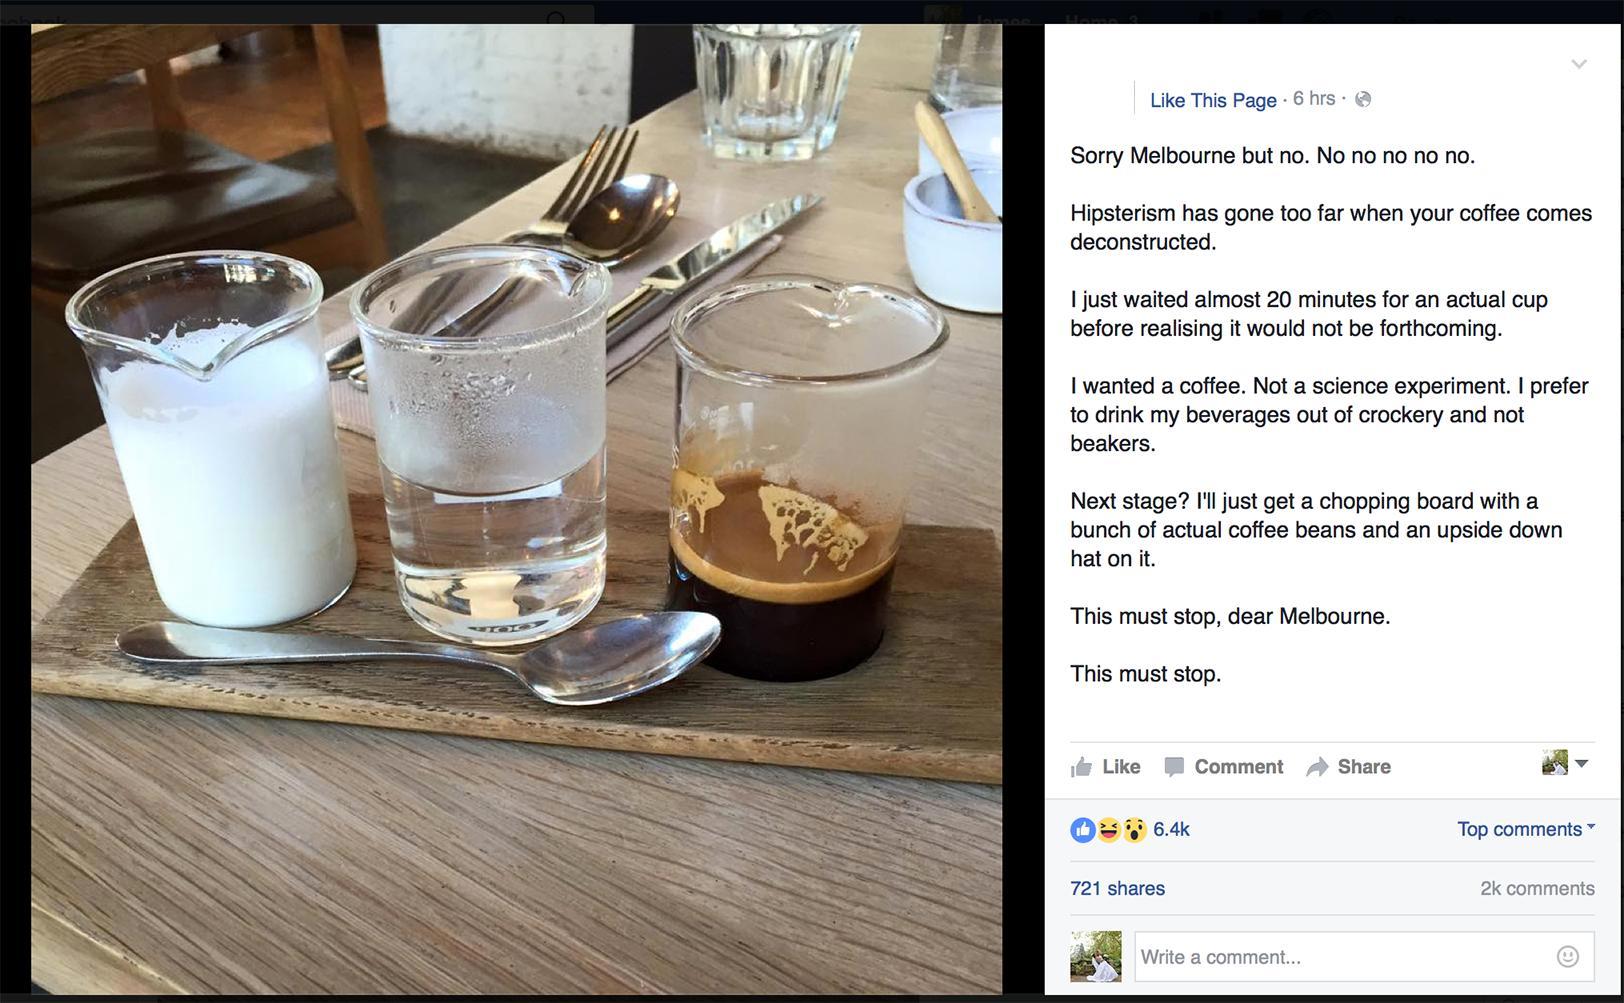Open the 721 shares link
This screenshot has width=1624, height=1003.
click(x=1117, y=888)
